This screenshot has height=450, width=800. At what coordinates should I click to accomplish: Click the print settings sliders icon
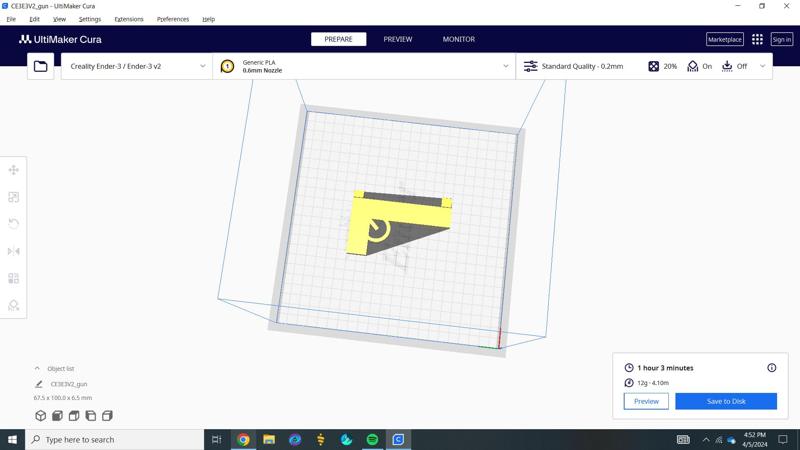coord(531,66)
